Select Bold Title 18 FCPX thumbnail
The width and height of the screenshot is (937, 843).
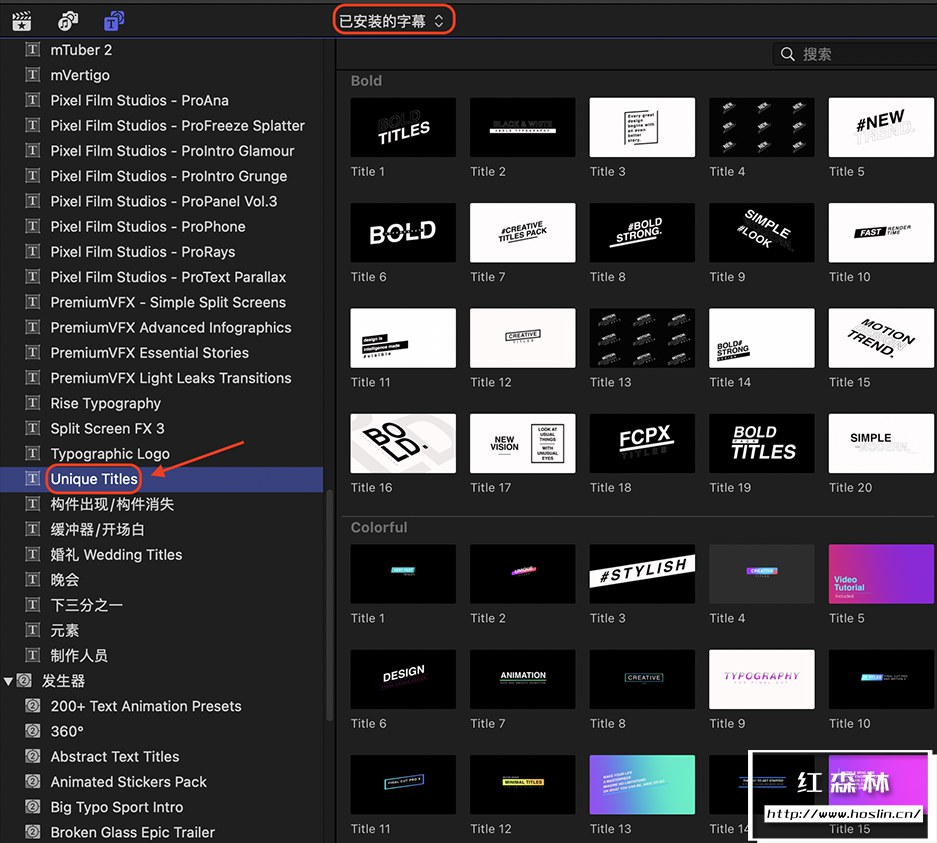(642, 443)
